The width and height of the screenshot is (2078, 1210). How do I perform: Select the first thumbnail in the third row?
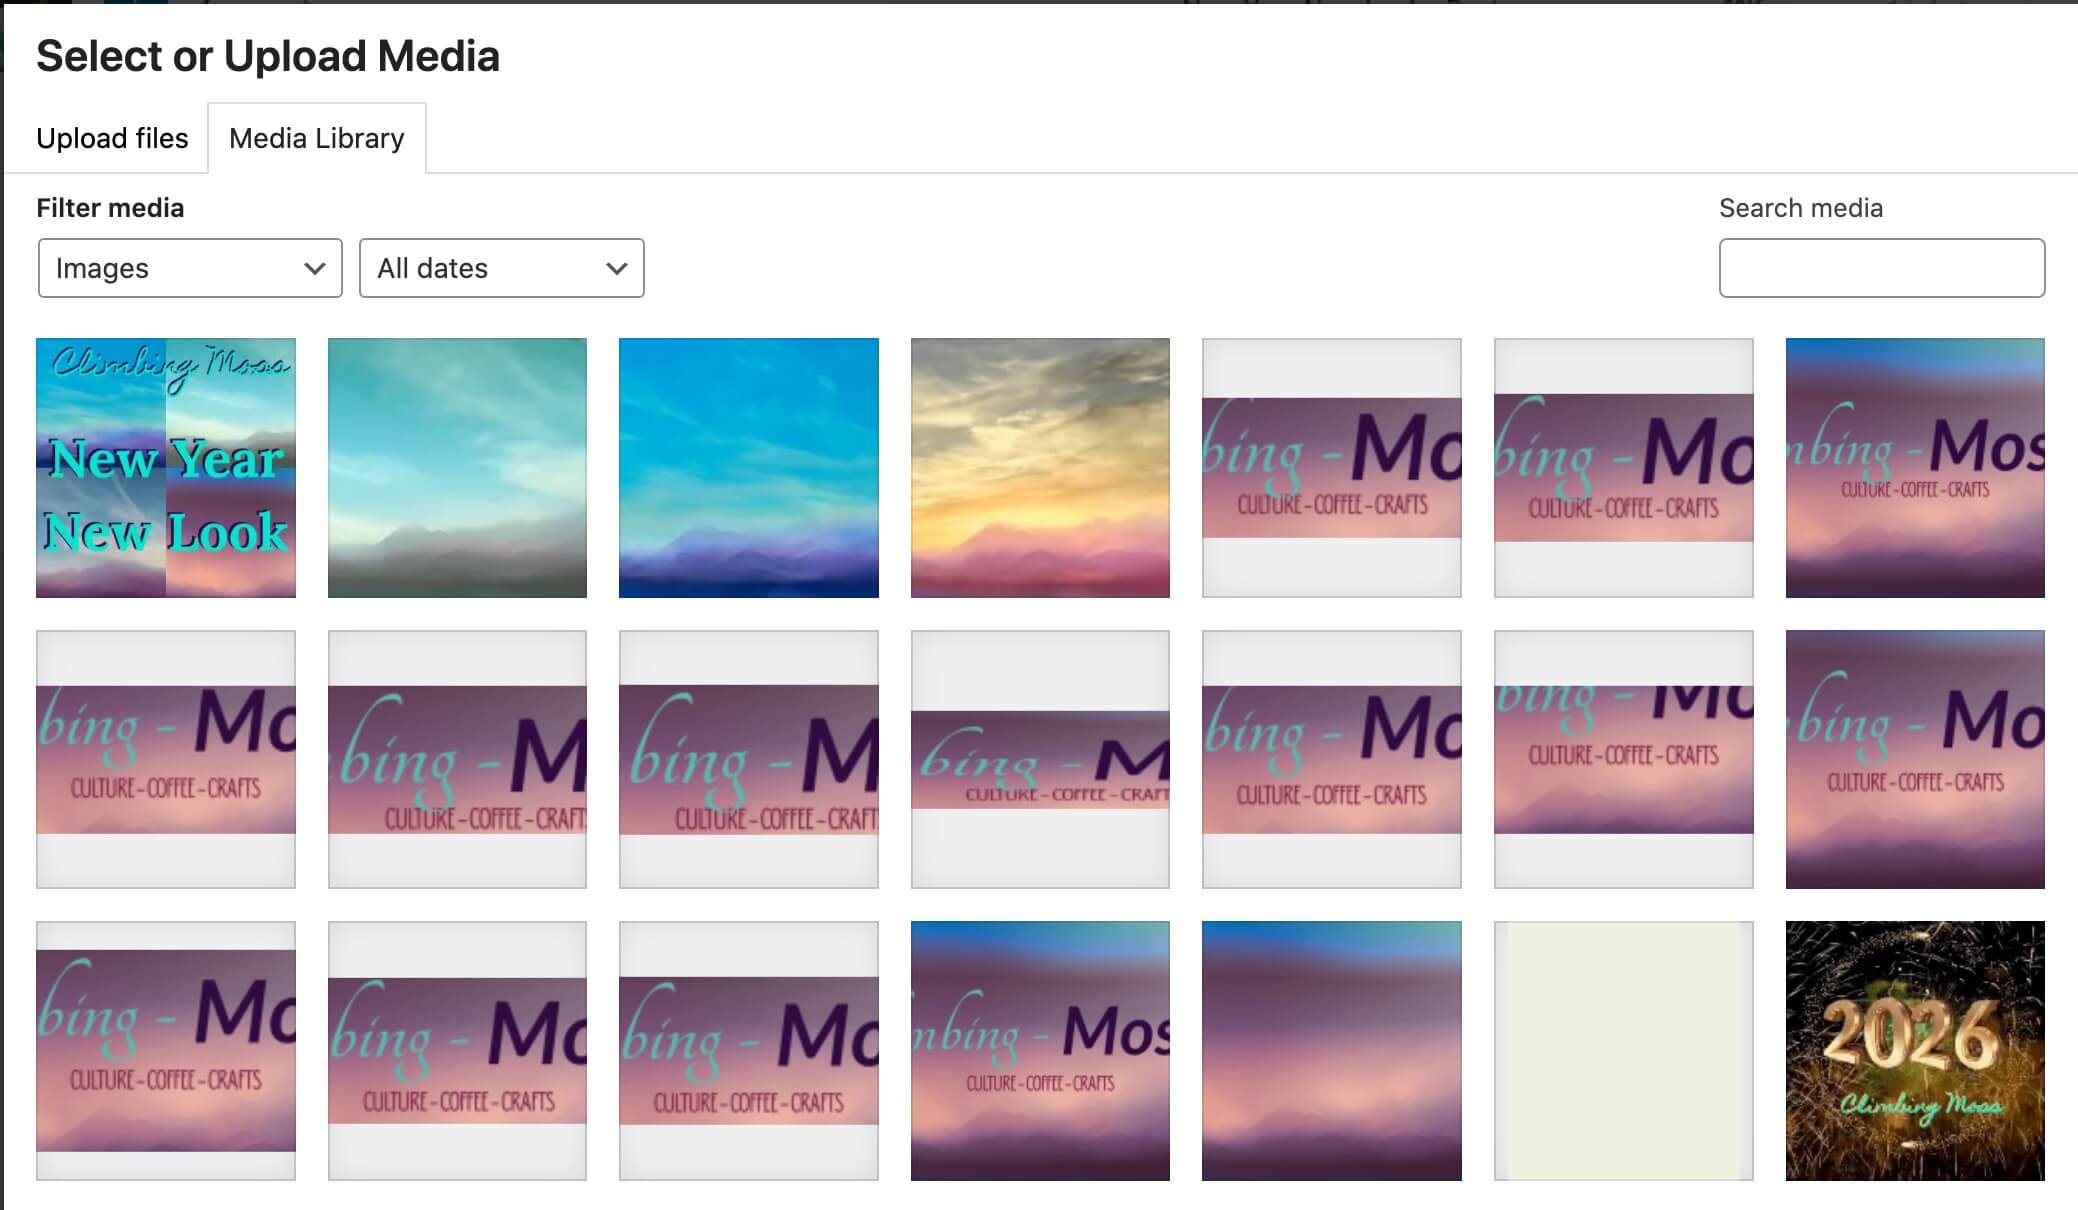[166, 1051]
